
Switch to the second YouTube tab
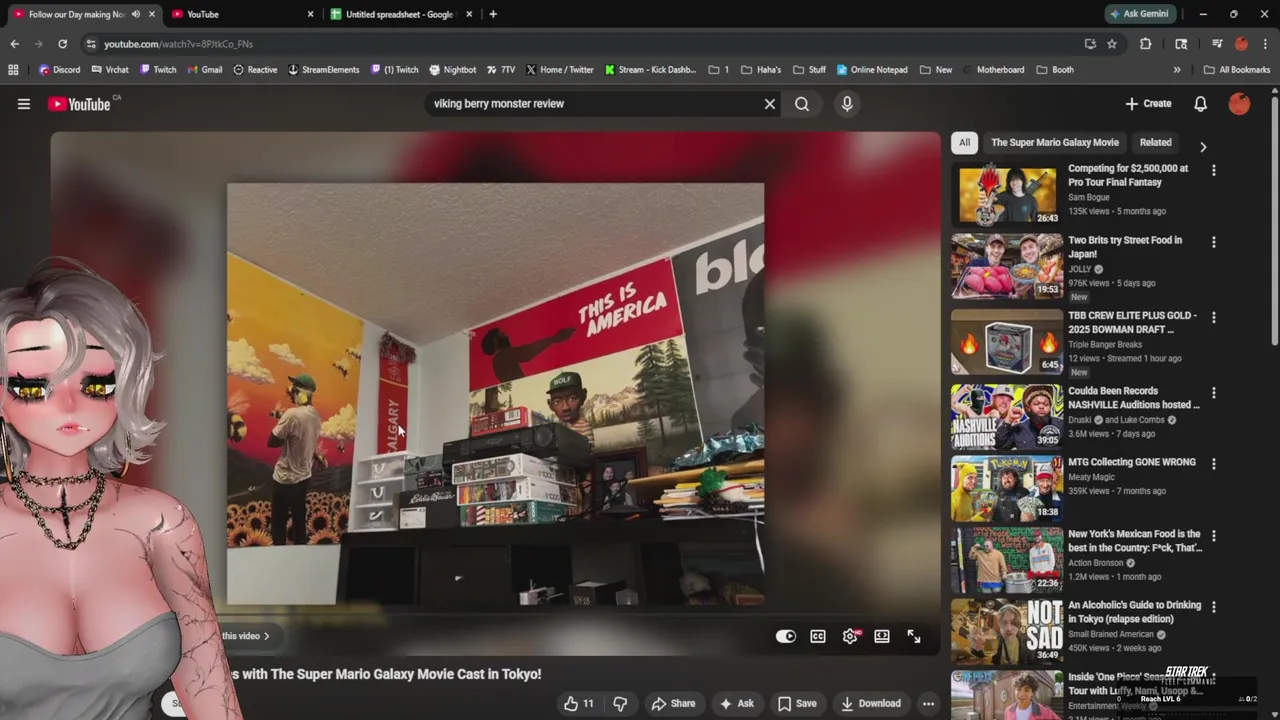(242, 14)
